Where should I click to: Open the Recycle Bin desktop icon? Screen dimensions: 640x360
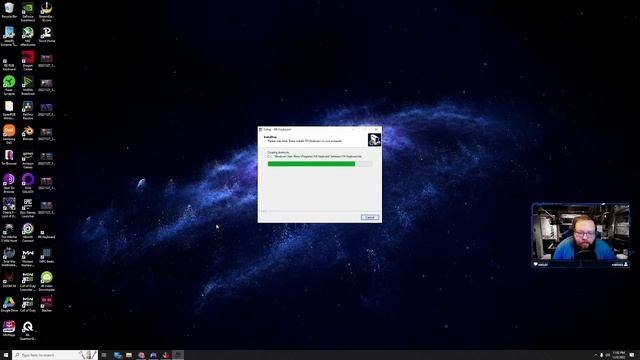click(9, 10)
